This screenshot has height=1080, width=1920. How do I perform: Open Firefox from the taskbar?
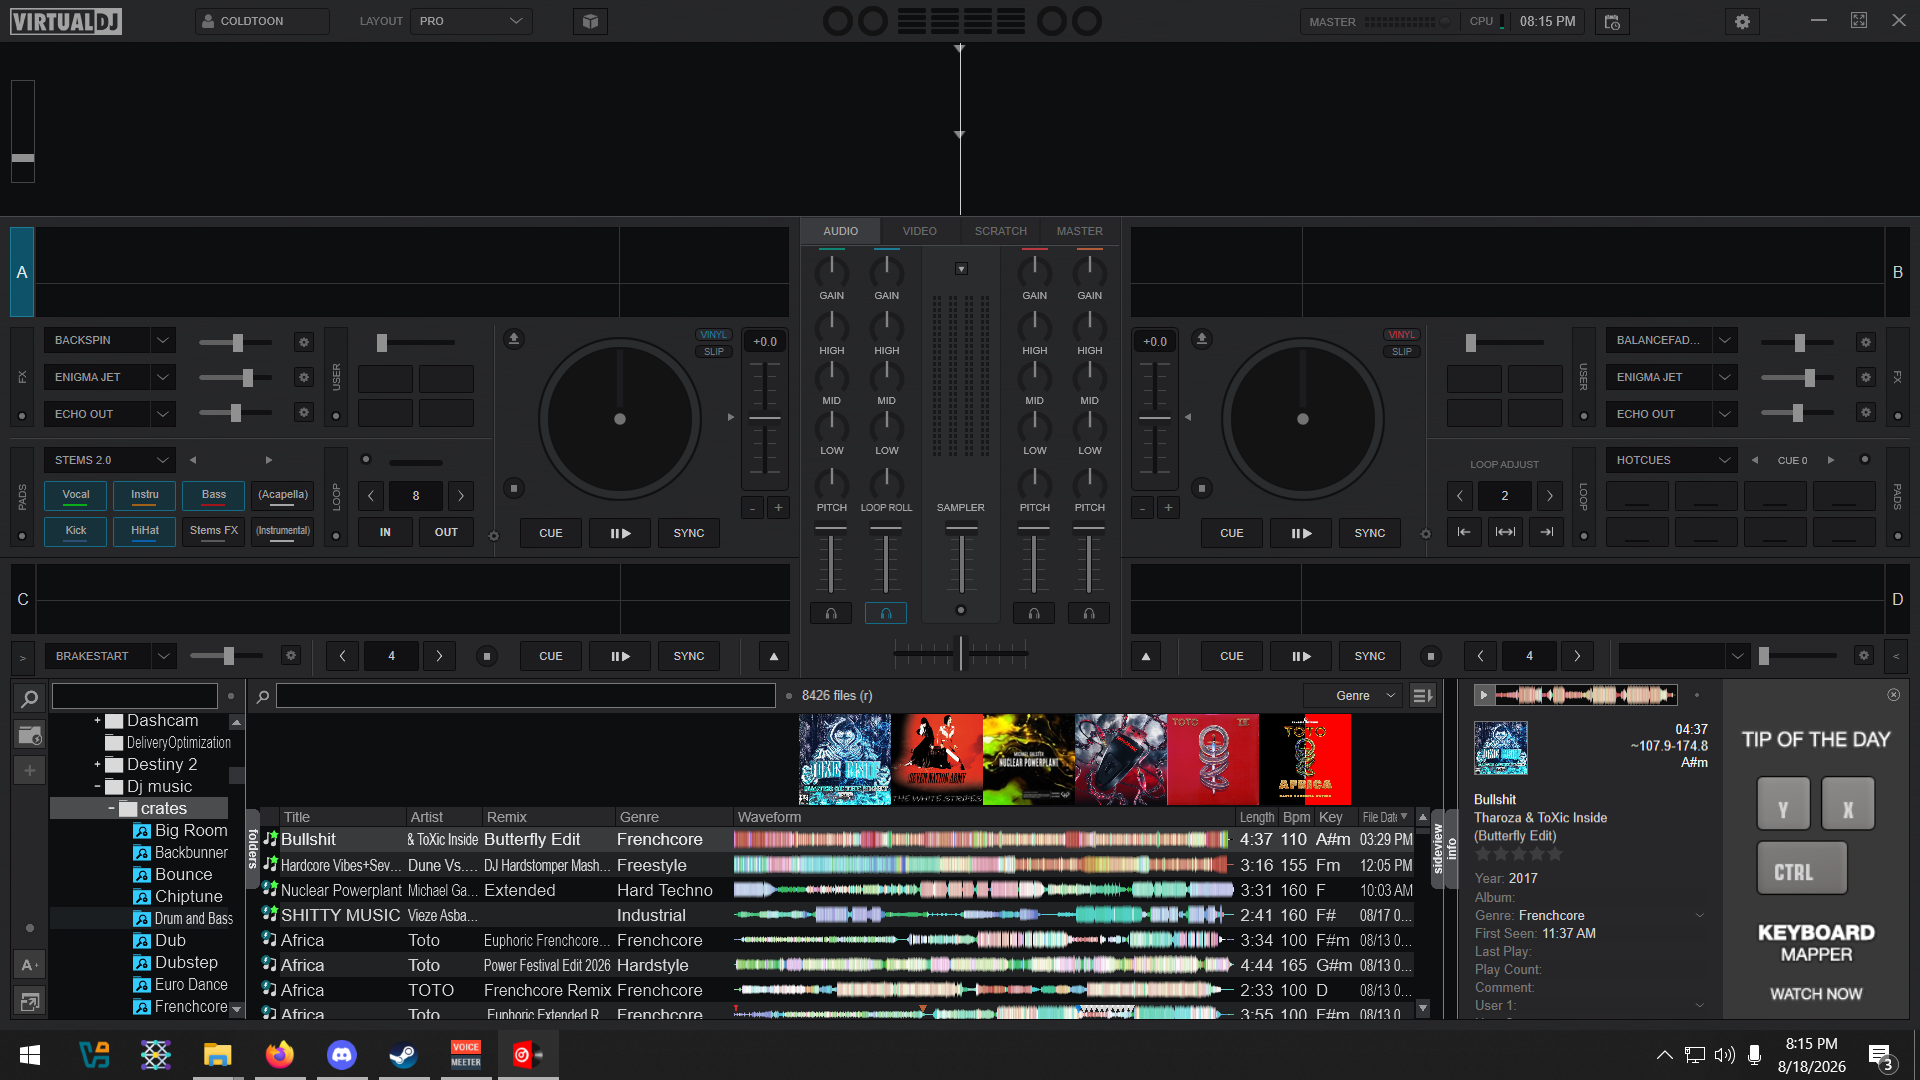(279, 1054)
